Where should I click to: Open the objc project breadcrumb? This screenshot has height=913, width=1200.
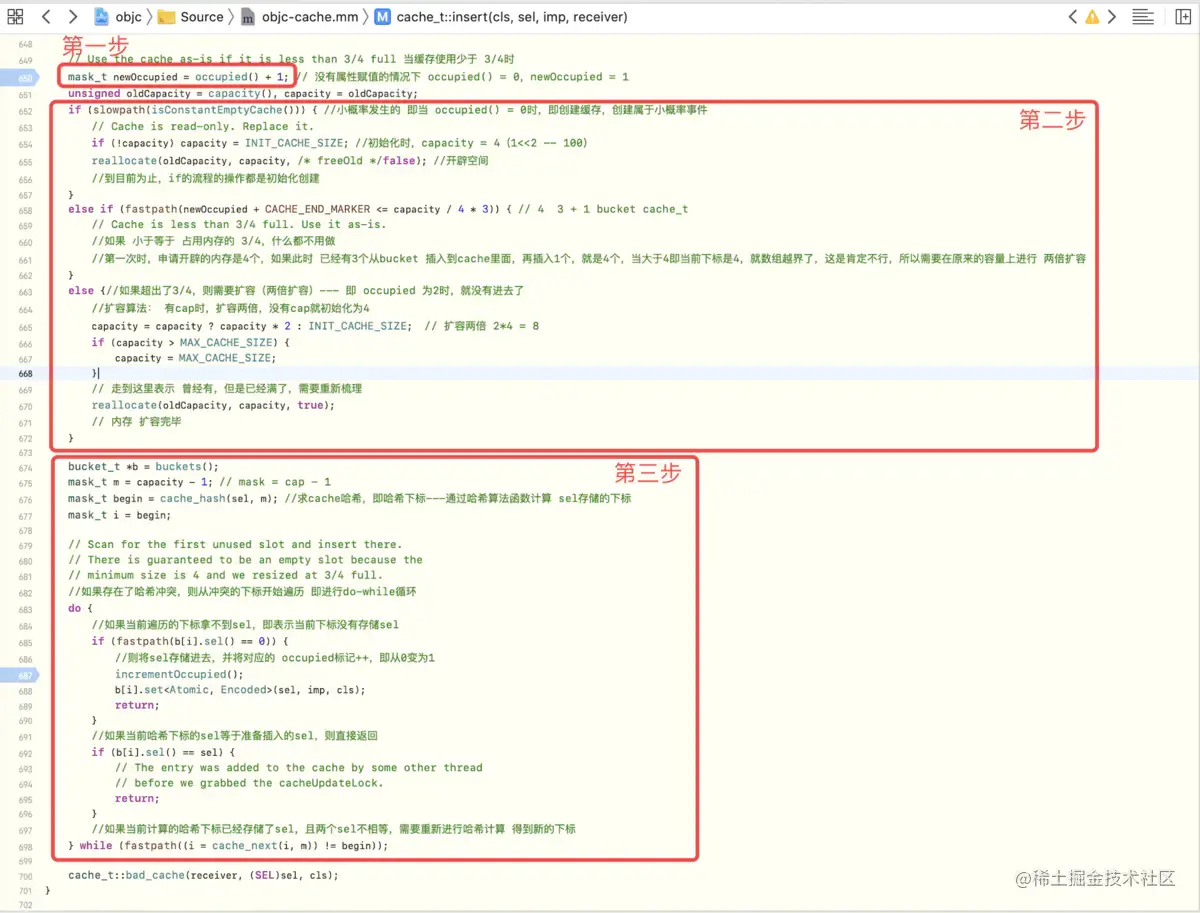tap(118, 17)
